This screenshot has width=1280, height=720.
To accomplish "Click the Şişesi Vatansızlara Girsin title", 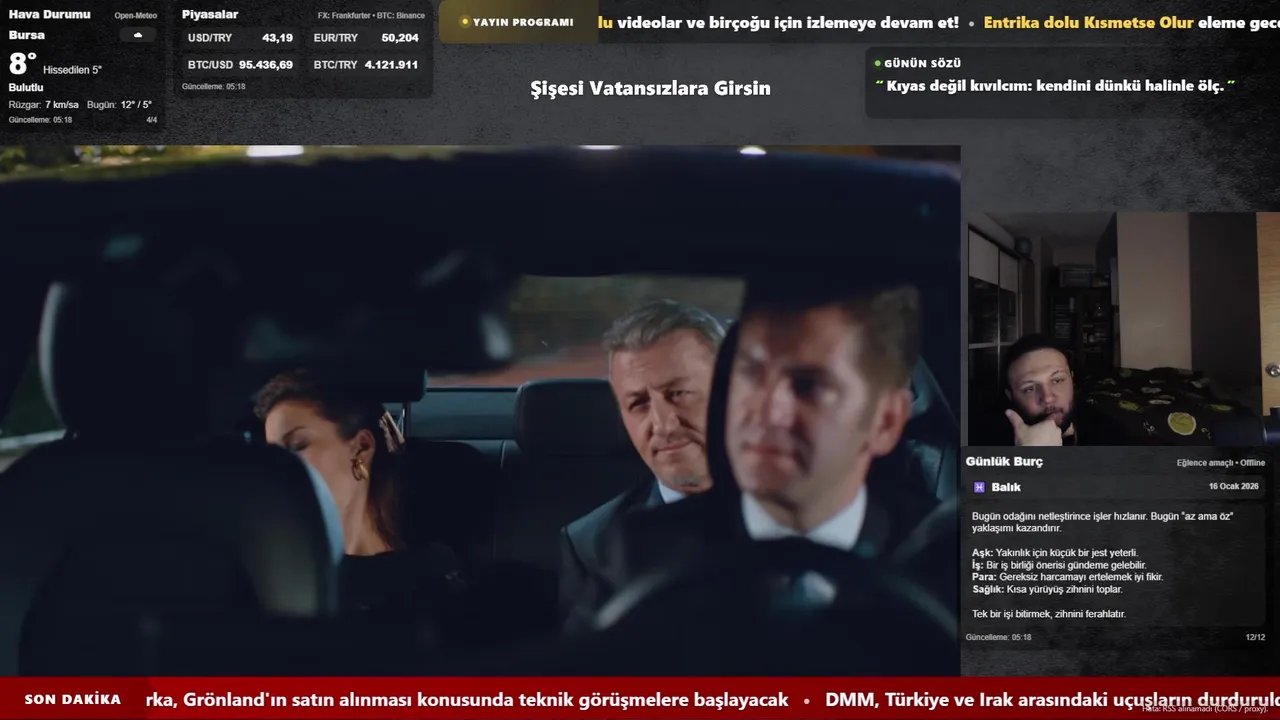I will point(650,88).
